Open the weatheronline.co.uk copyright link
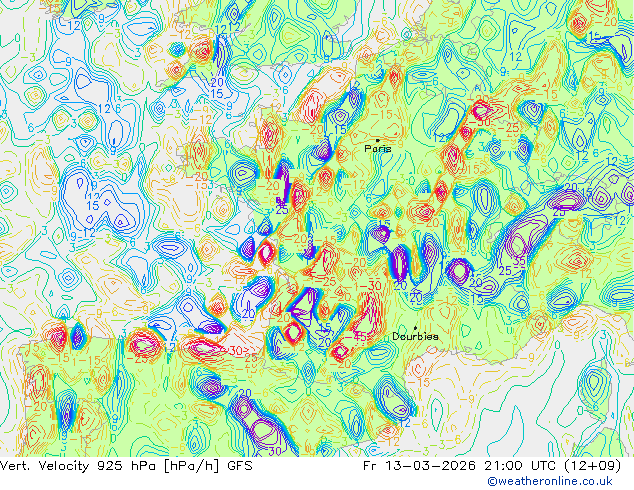Viewport: 634px width, 490px height. pos(550,481)
